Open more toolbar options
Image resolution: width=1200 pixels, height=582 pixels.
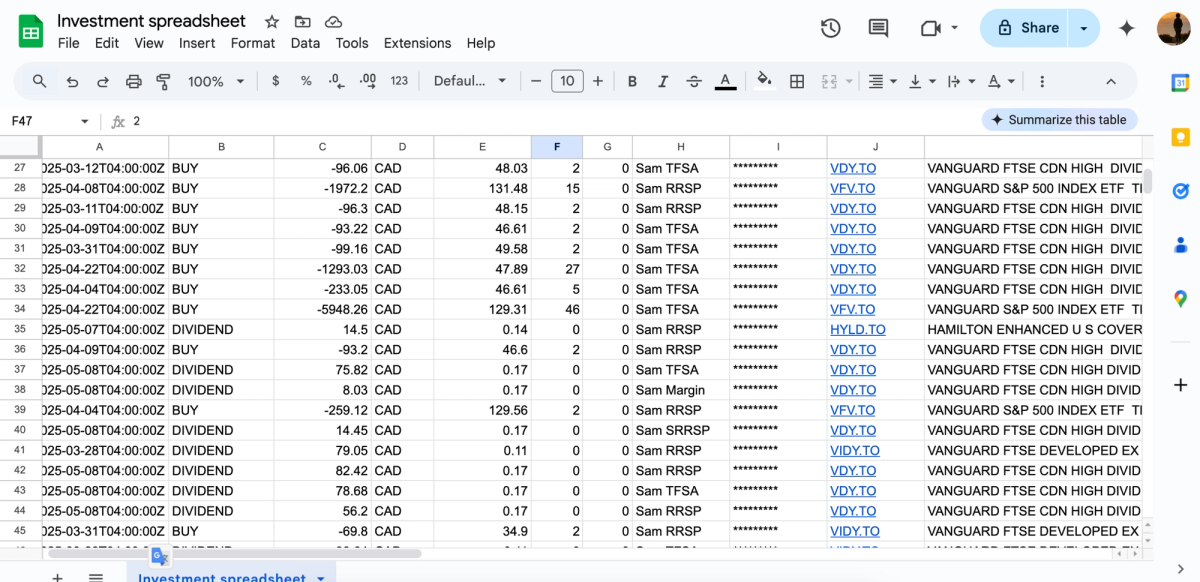point(1042,81)
